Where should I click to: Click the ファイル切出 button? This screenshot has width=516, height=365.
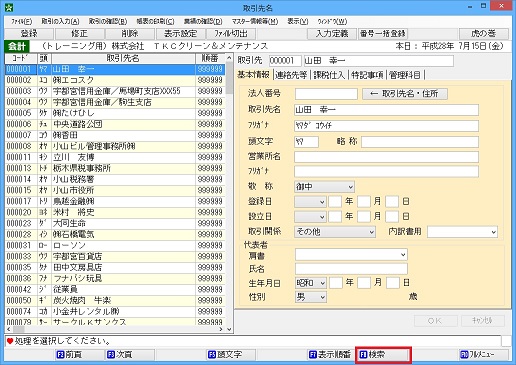coord(231,34)
